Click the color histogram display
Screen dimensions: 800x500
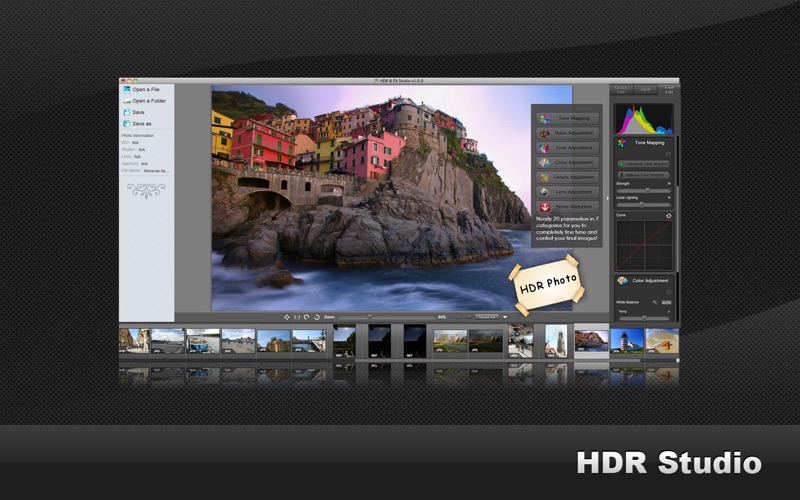(643, 119)
